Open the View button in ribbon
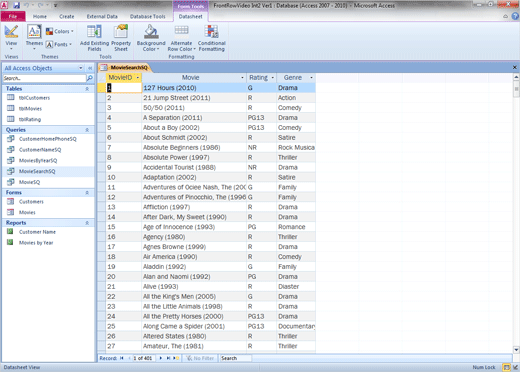The image size is (520, 372). [11, 37]
